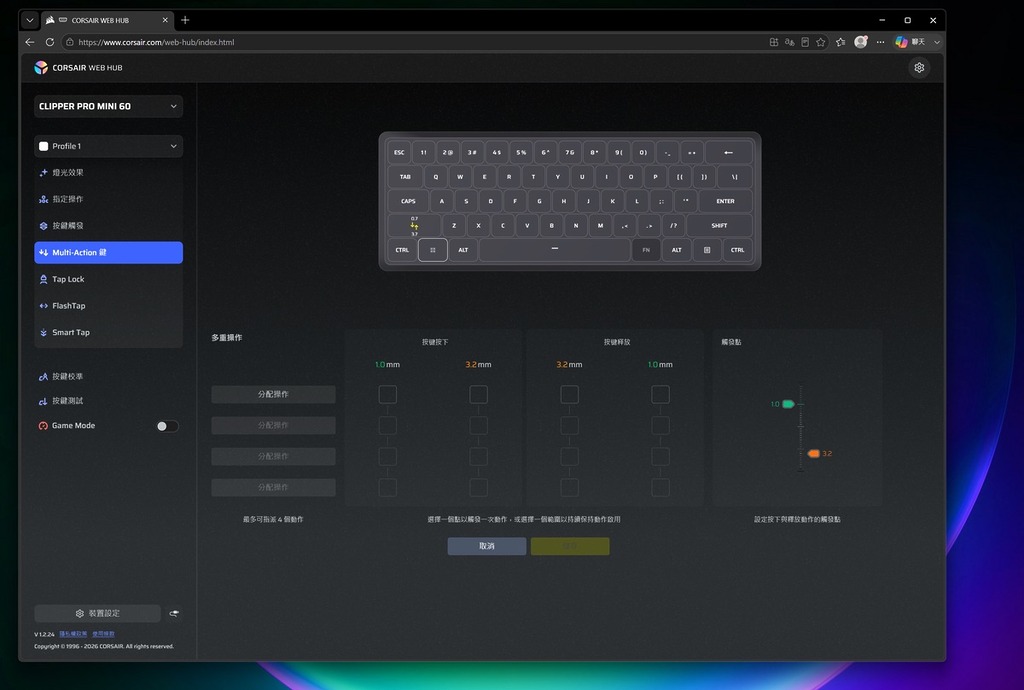Check second-row key-release 1.0 mm box
1024x690 pixels.
click(x=660, y=426)
